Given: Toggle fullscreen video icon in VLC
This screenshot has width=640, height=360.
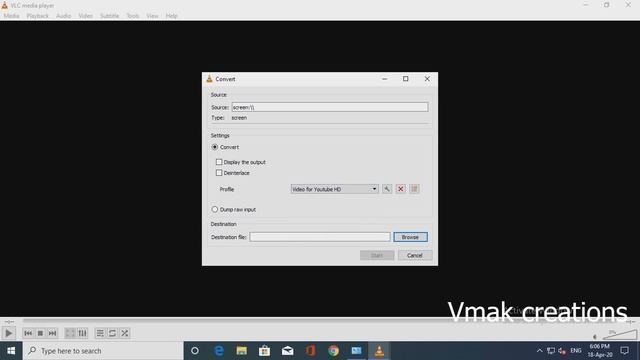Looking at the screenshot, I should click(70, 333).
